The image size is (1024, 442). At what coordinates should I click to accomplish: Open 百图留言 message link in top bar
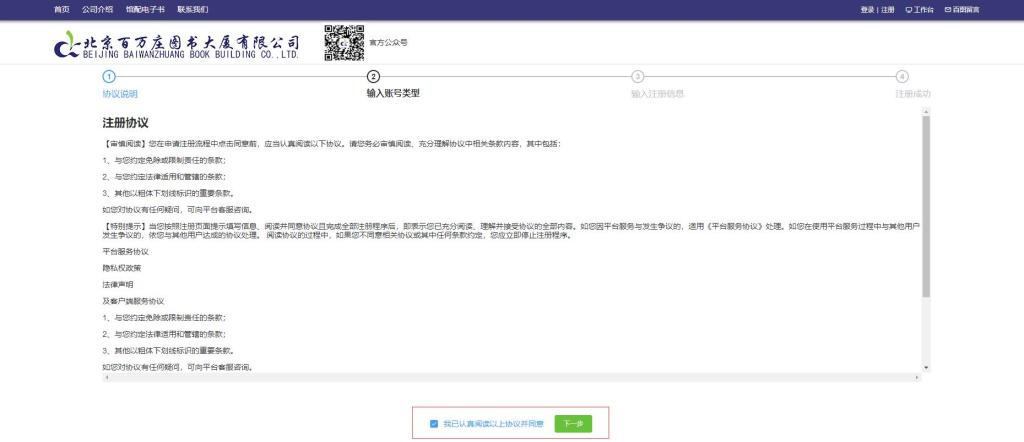[x=962, y=9]
